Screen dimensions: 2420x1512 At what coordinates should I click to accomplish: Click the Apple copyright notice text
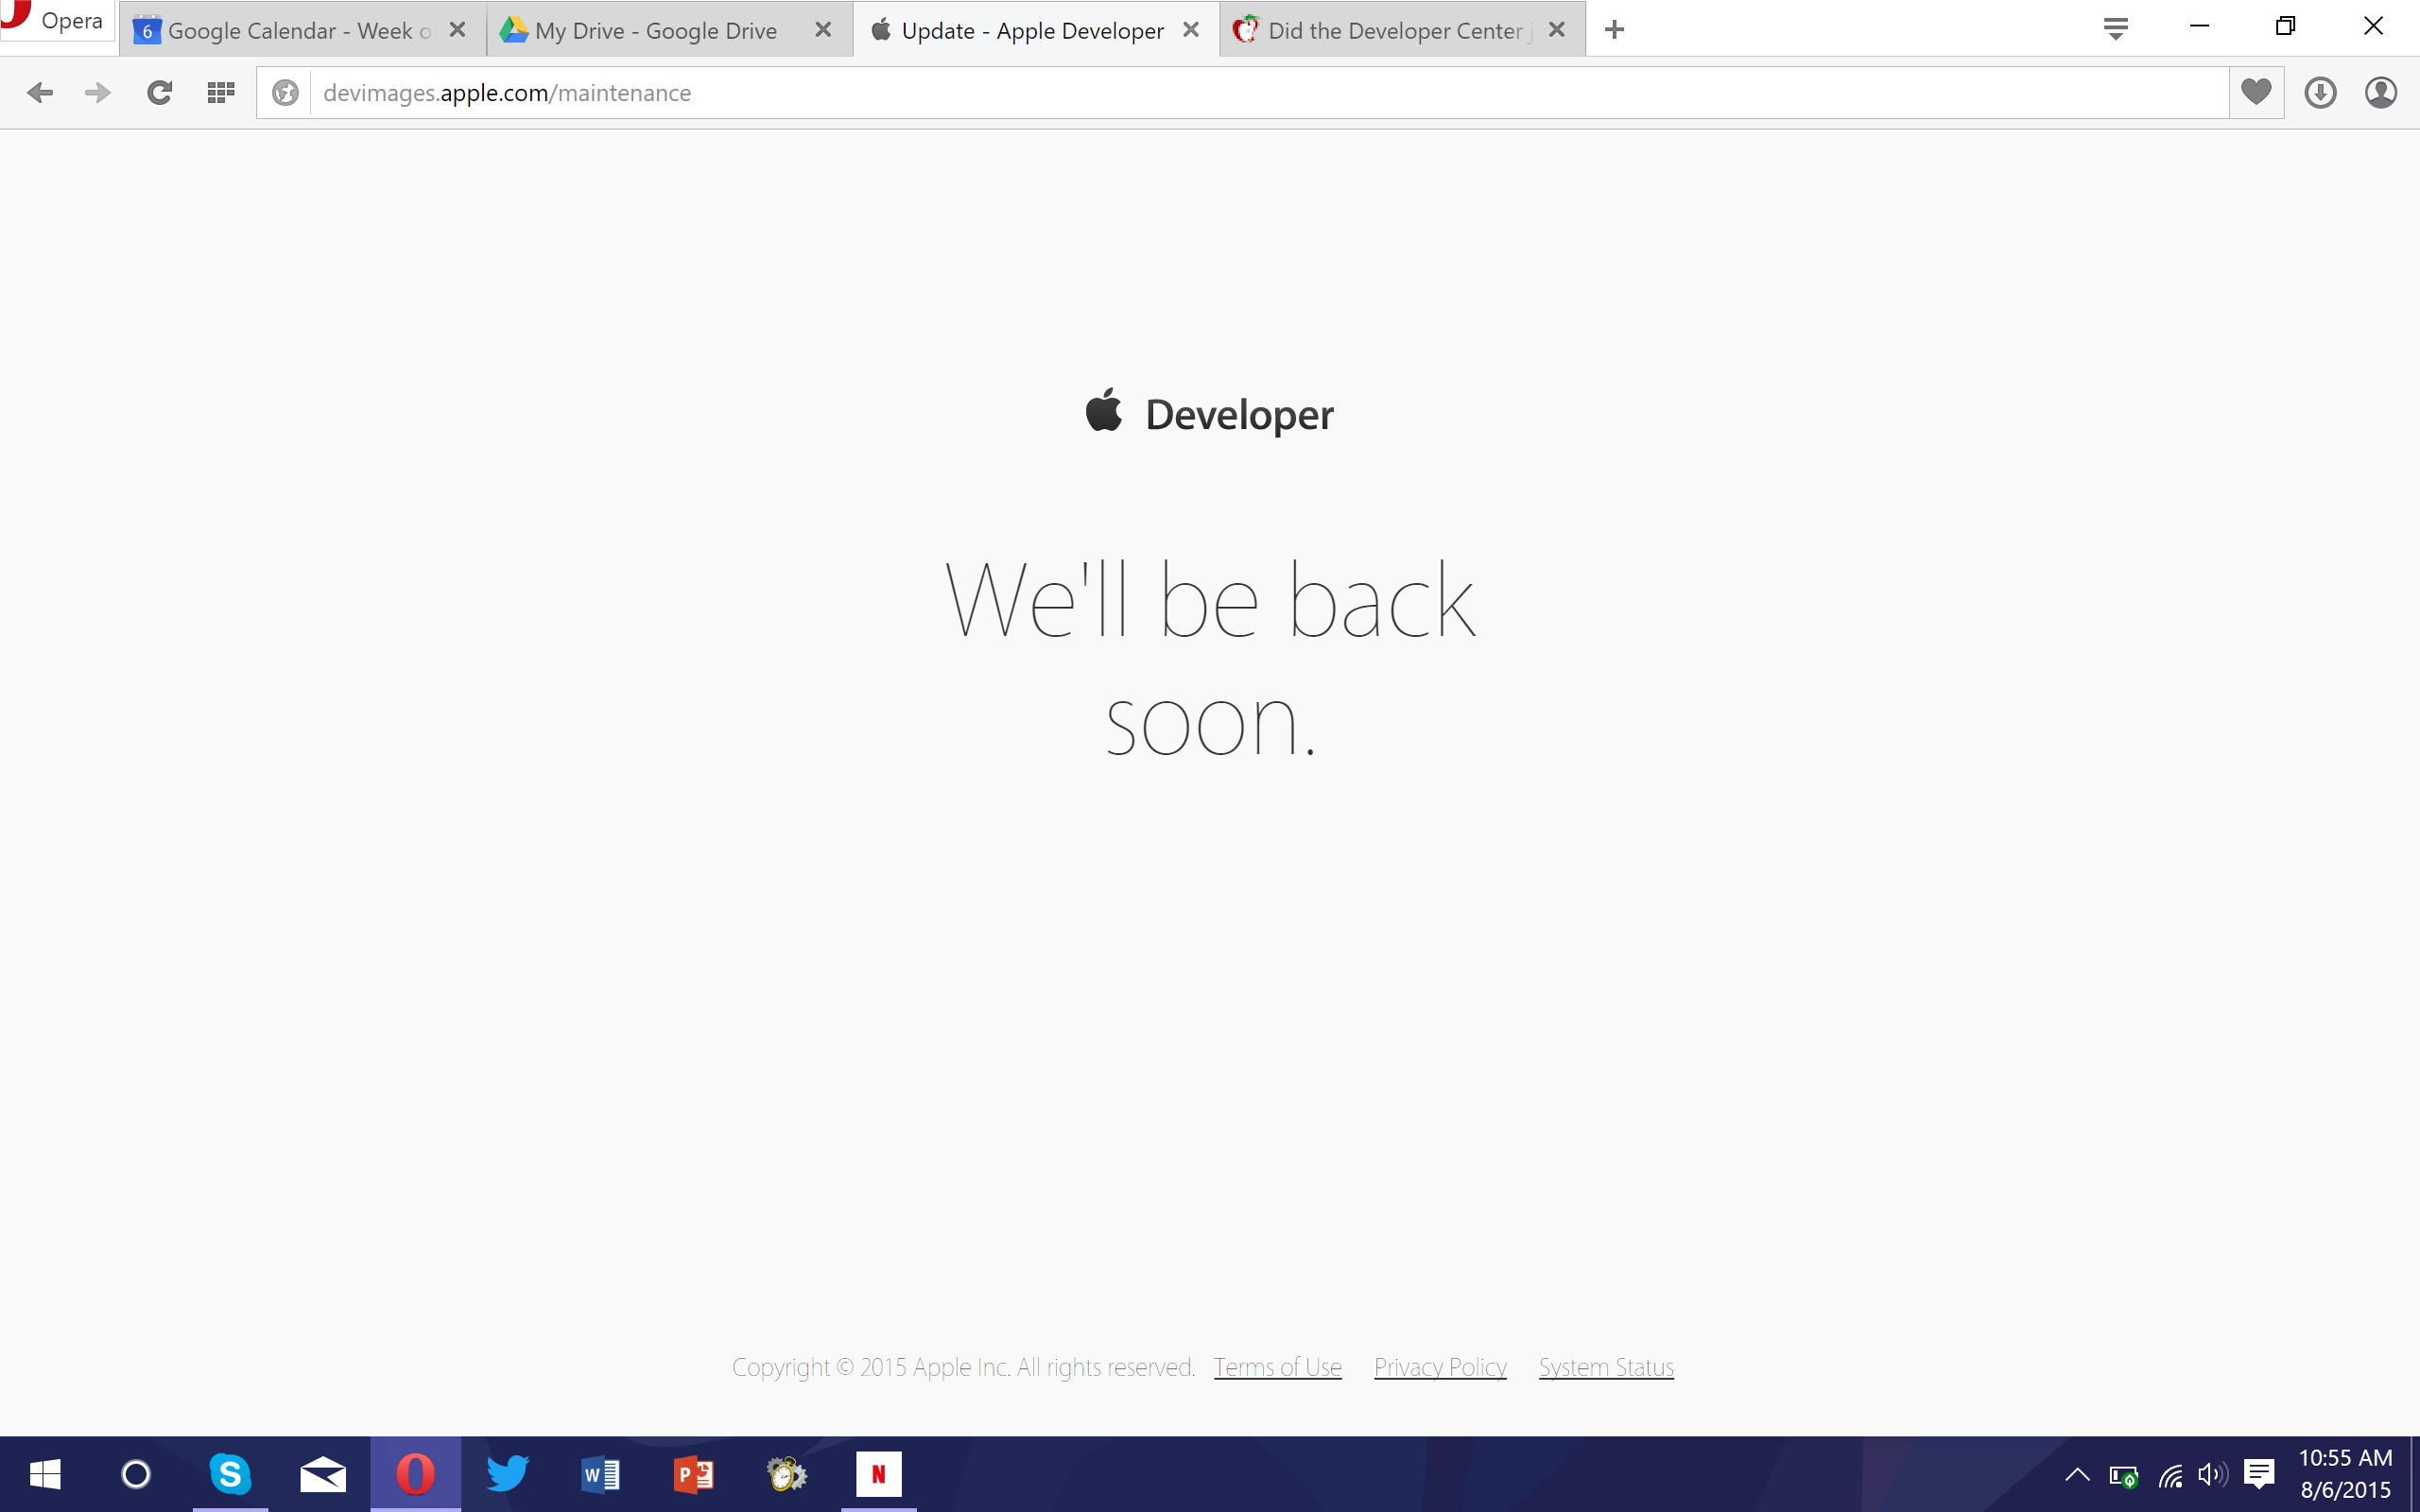tap(963, 1367)
